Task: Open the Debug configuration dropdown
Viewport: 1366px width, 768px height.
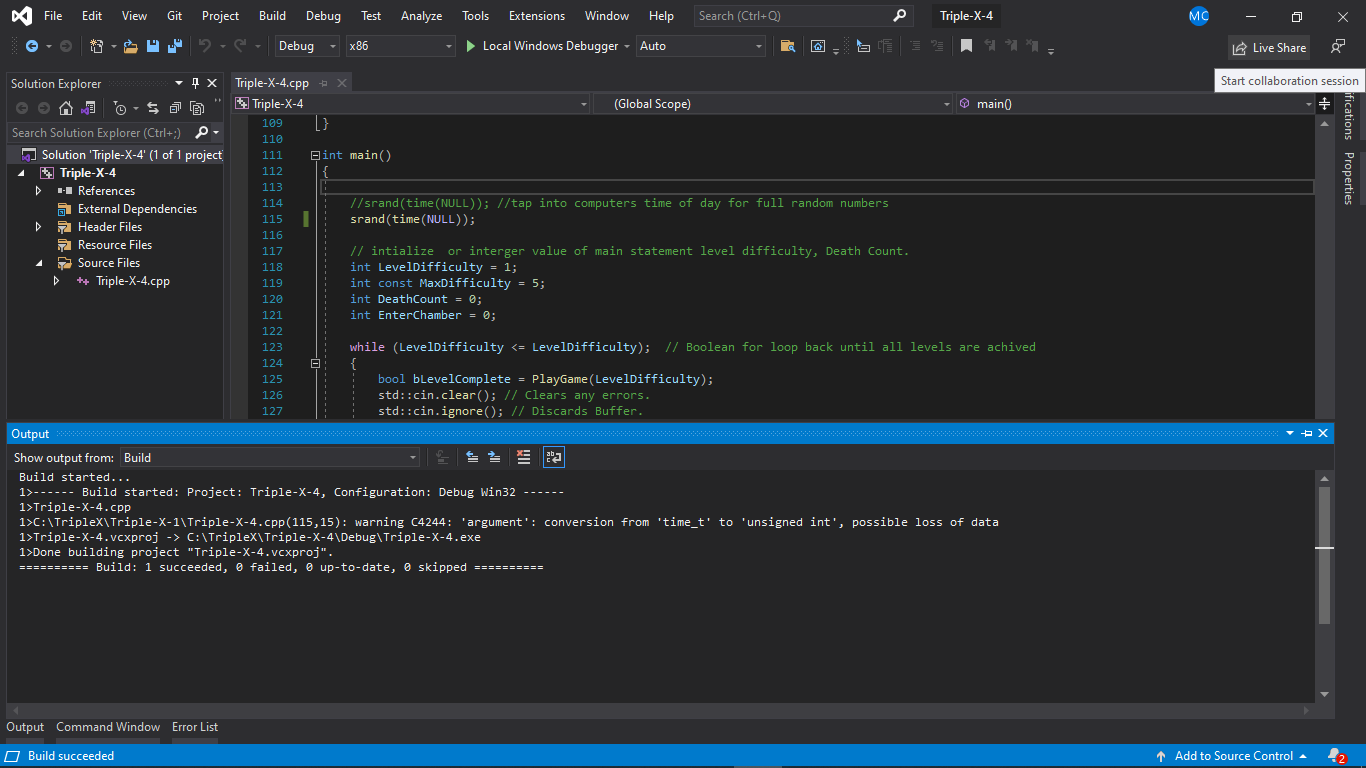Action: click(x=306, y=46)
